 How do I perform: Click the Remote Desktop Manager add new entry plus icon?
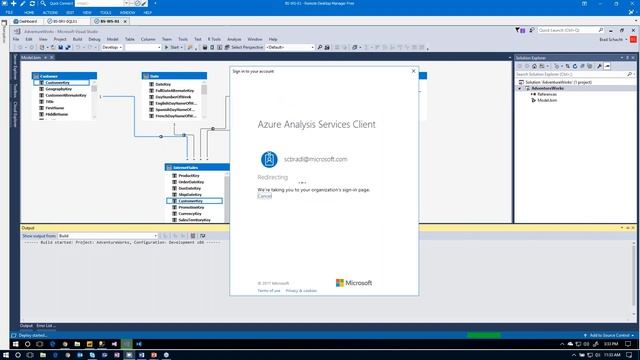13,3
